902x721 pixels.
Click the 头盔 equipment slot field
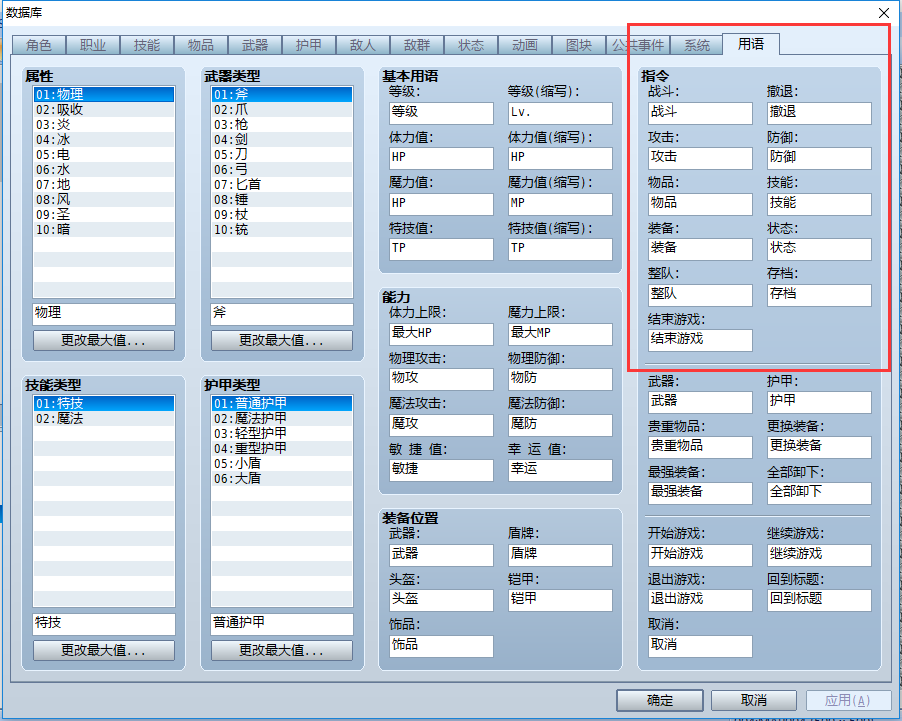441,600
